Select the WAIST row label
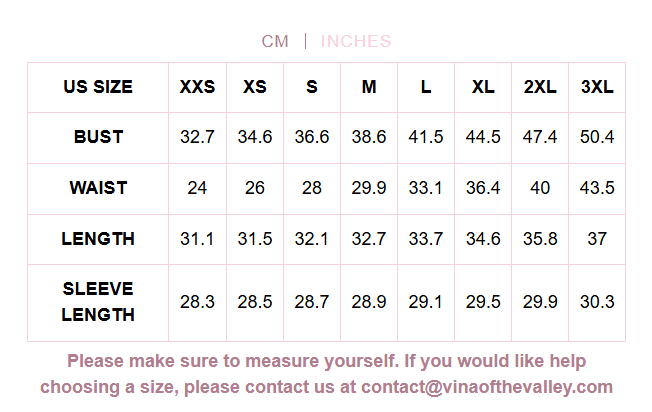The width and height of the screenshot is (652, 412). pos(98,188)
